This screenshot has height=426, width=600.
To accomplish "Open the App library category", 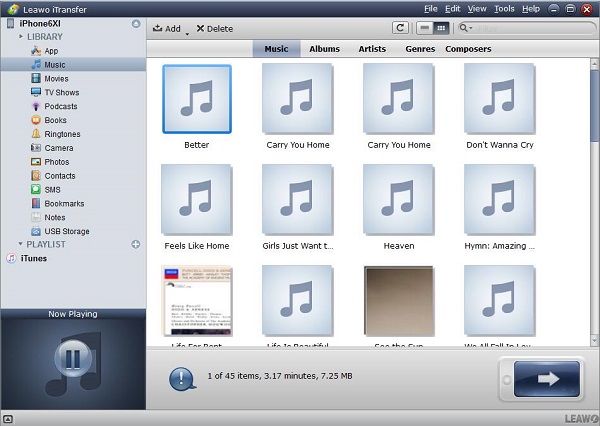I will click(50, 50).
